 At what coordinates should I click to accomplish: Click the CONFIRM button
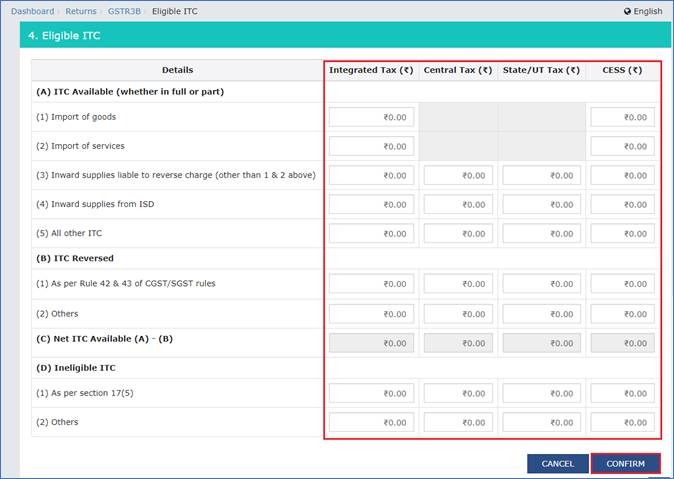(x=625, y=464)
